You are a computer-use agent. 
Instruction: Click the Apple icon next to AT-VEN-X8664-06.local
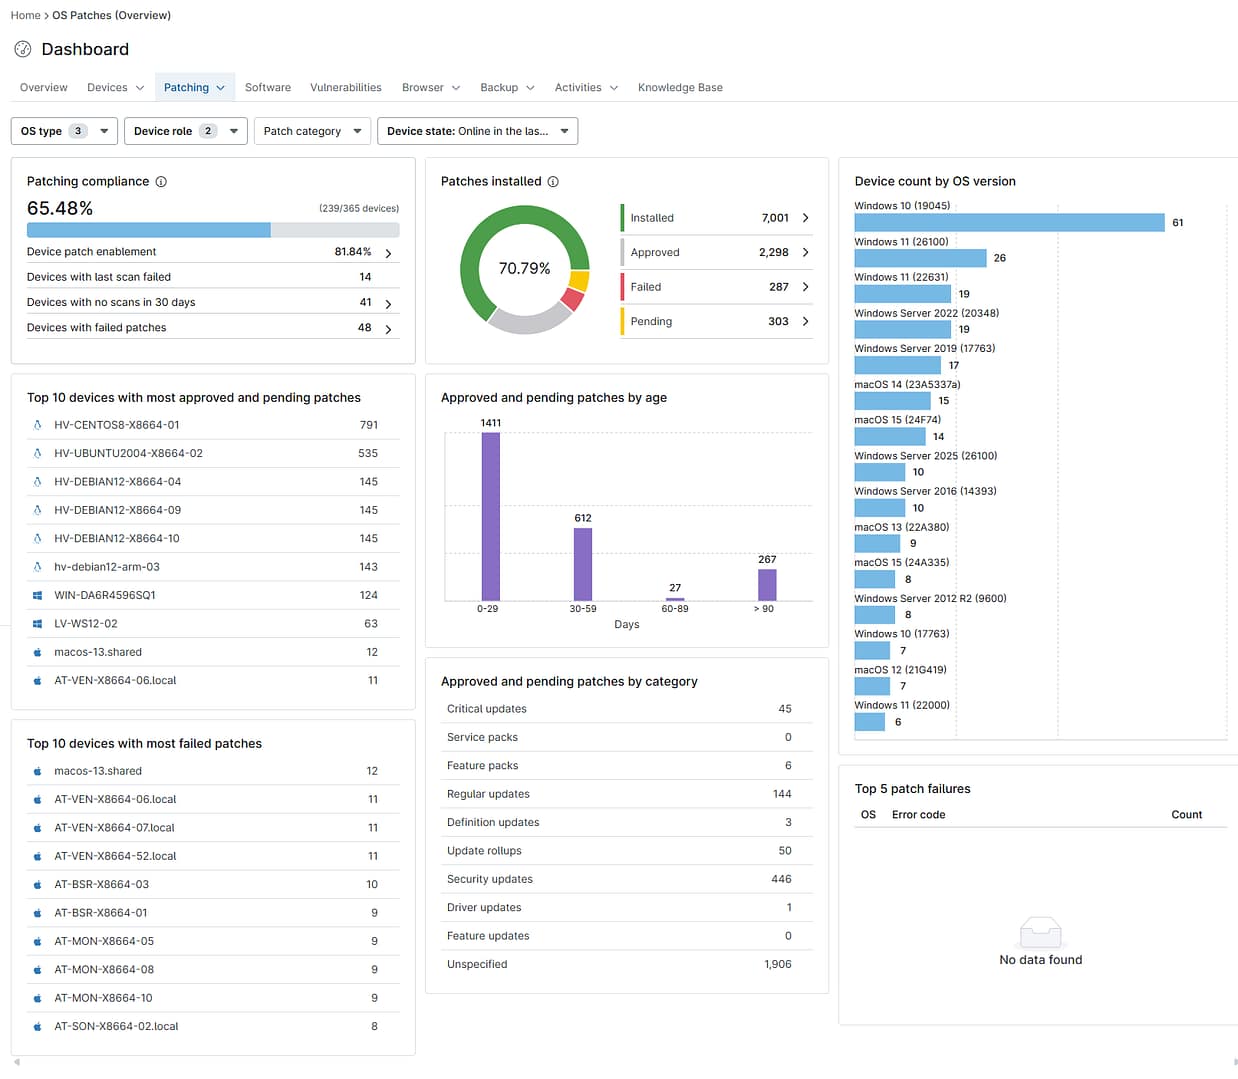coord(37,680)
